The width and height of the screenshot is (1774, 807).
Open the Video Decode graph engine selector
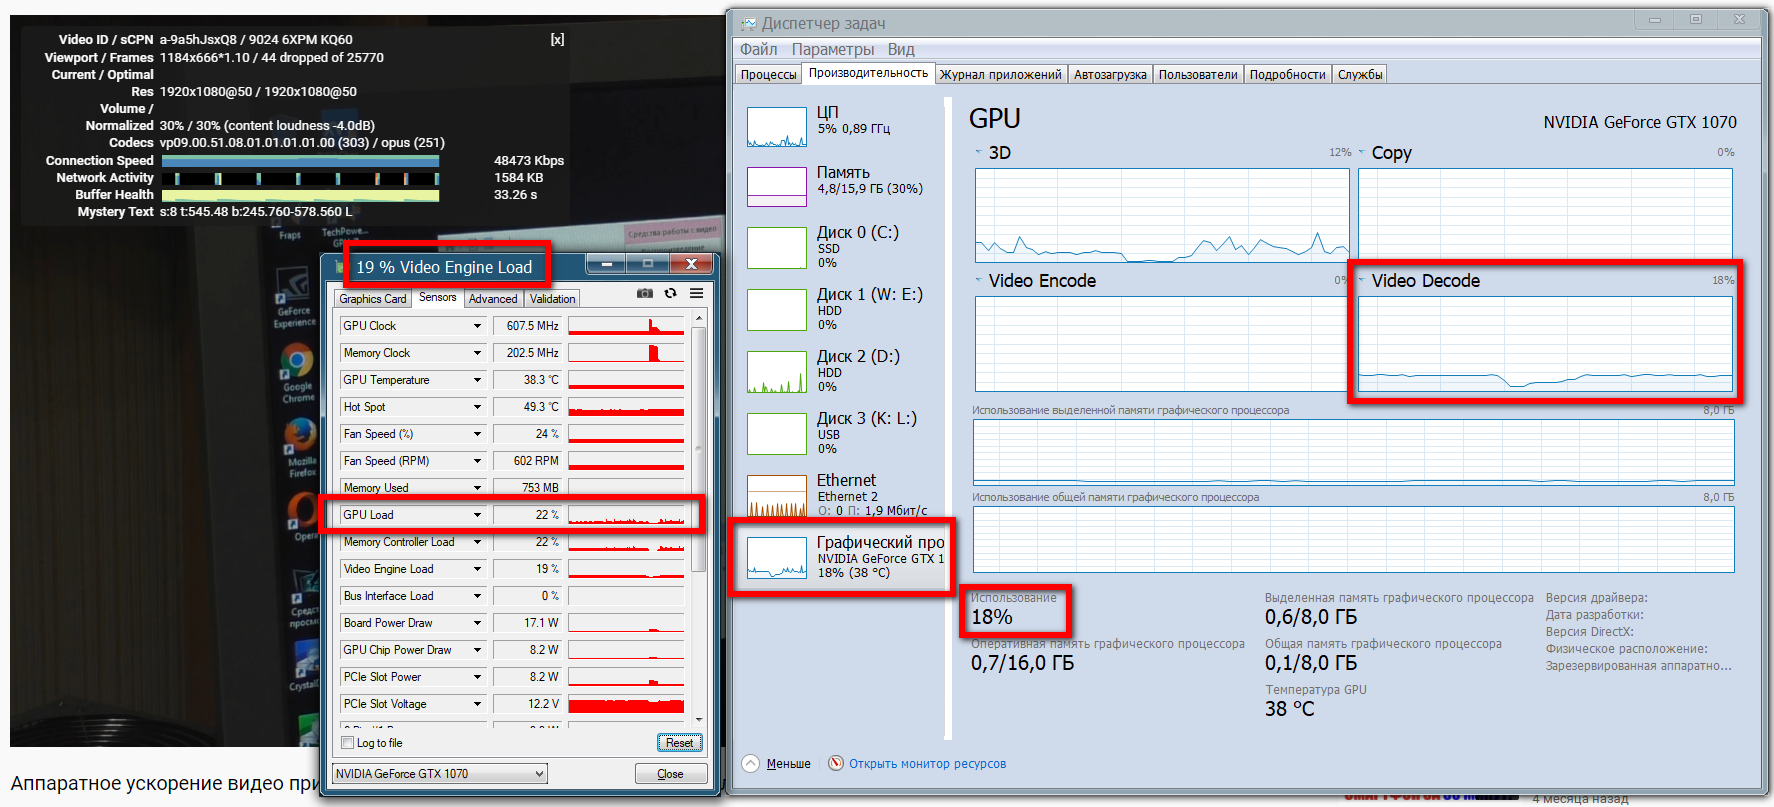coord(1361,280)
